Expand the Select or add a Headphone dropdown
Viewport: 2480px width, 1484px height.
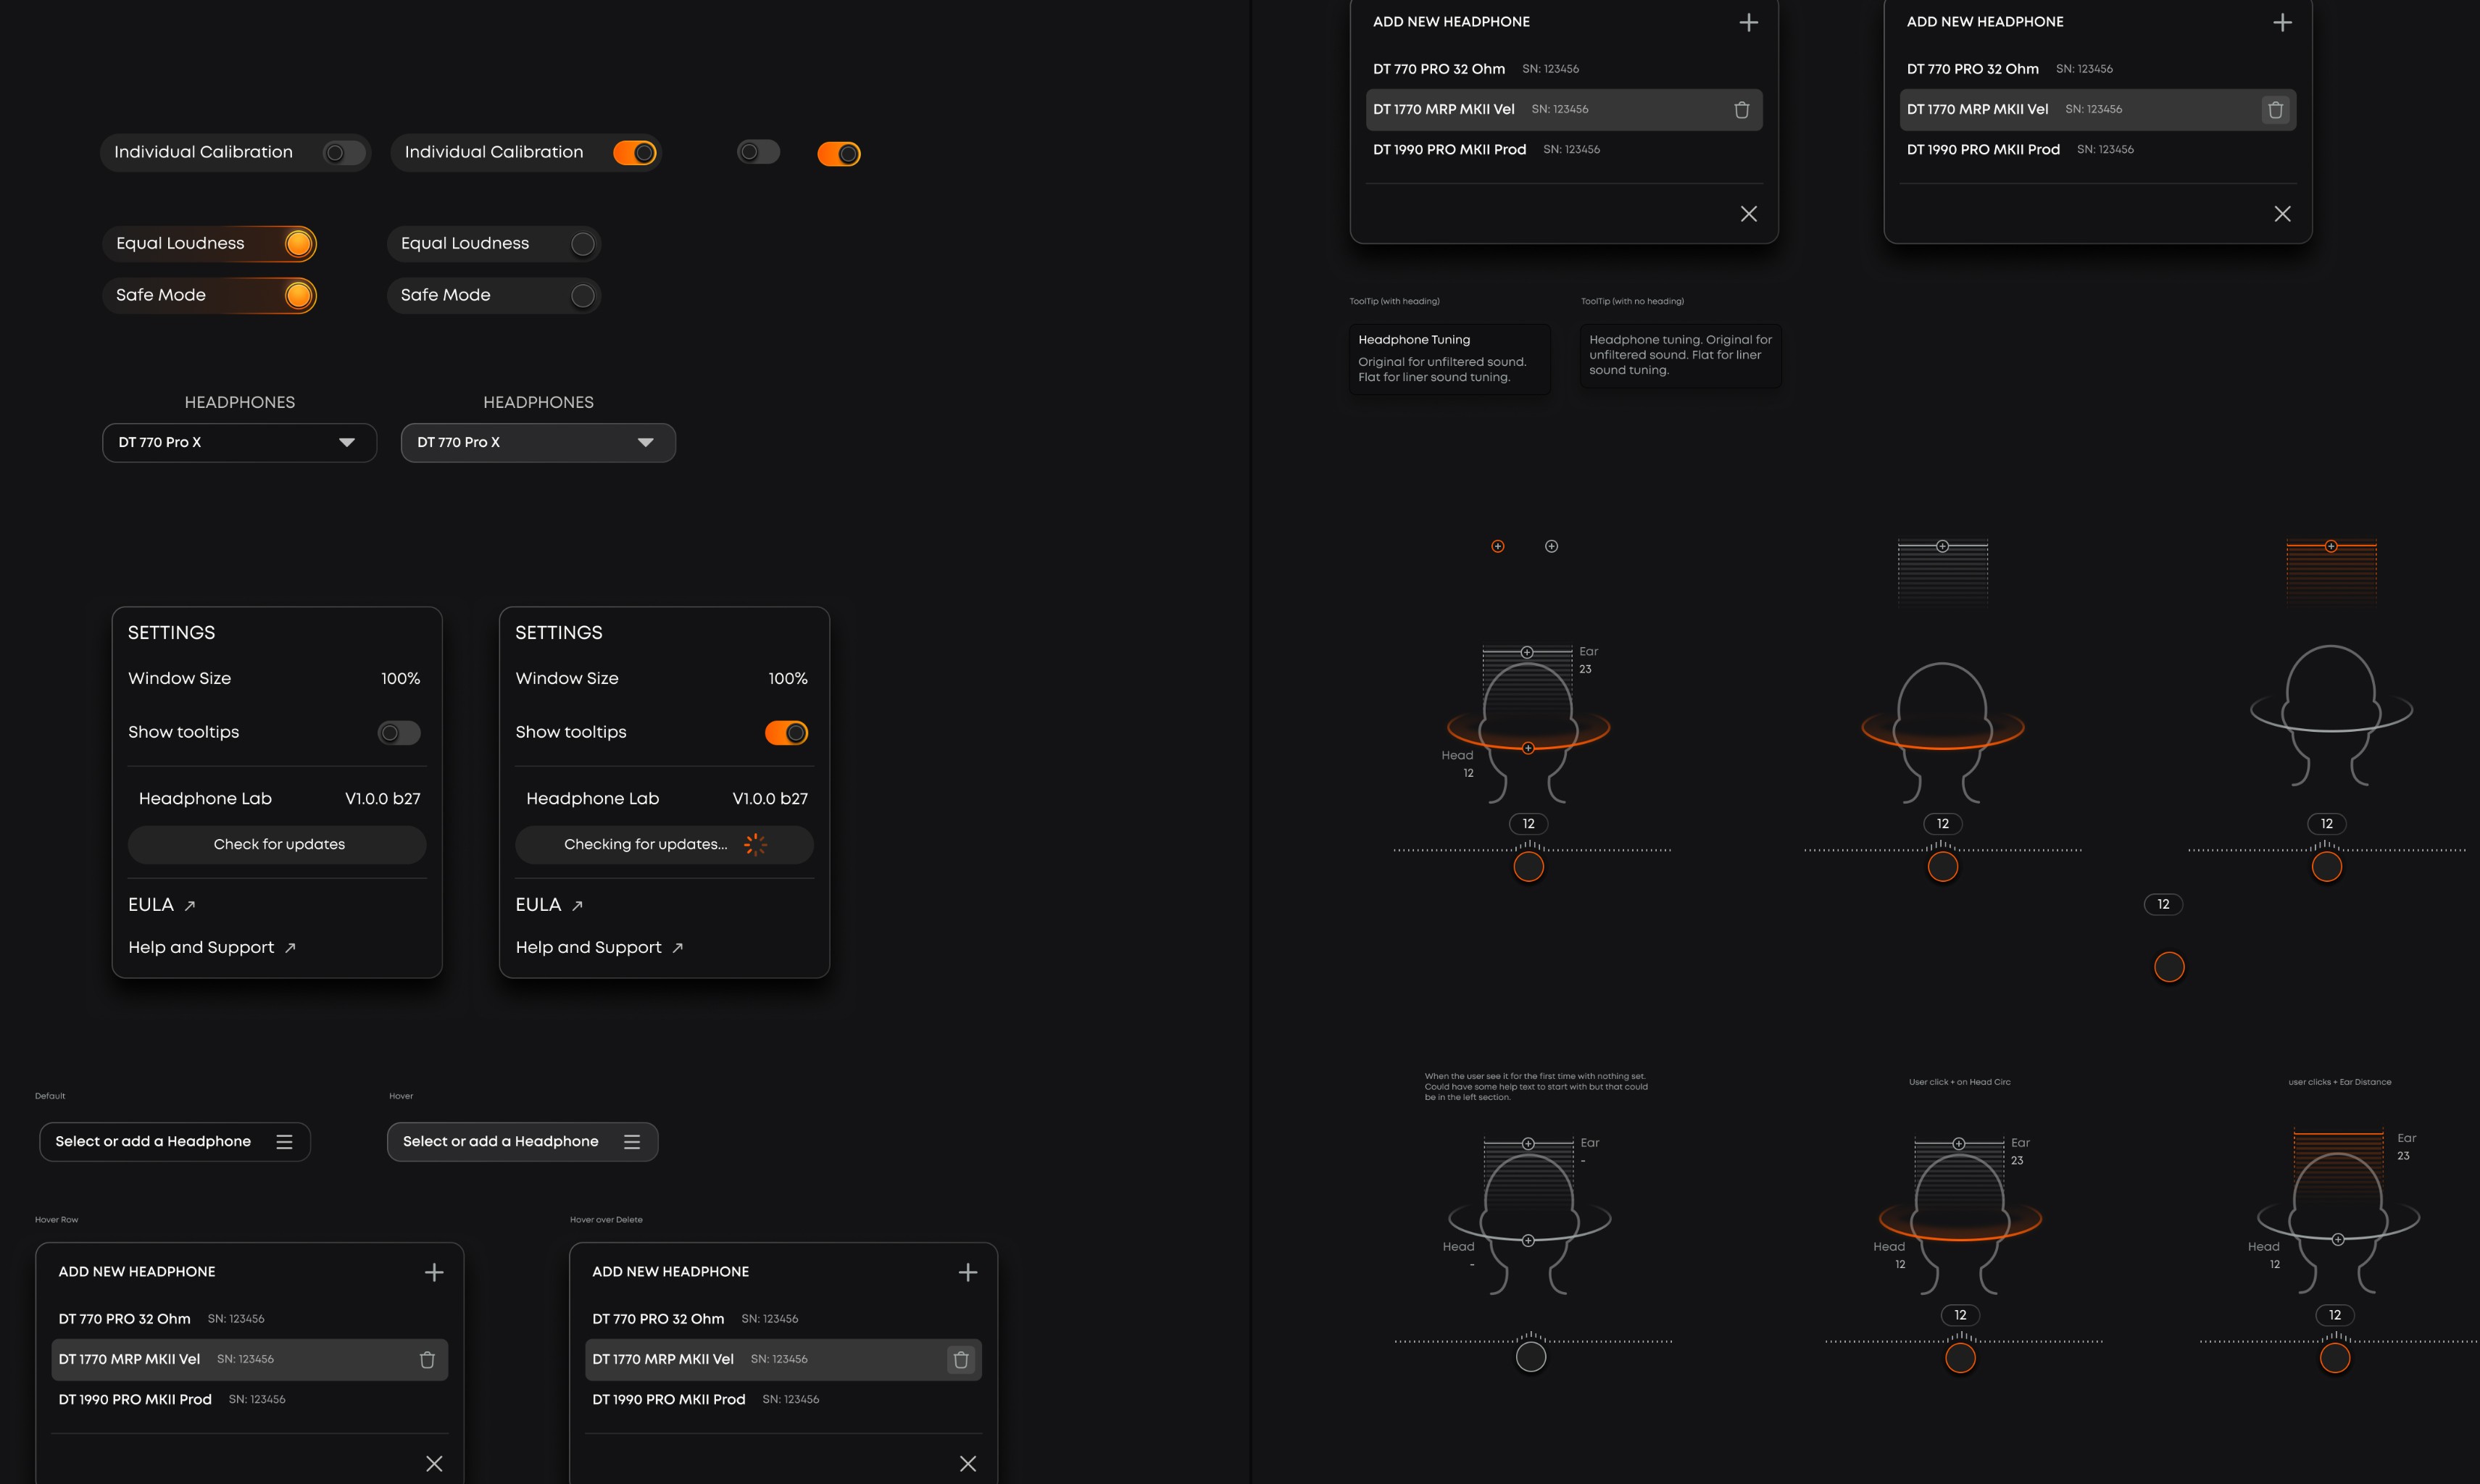point(174,1141)
